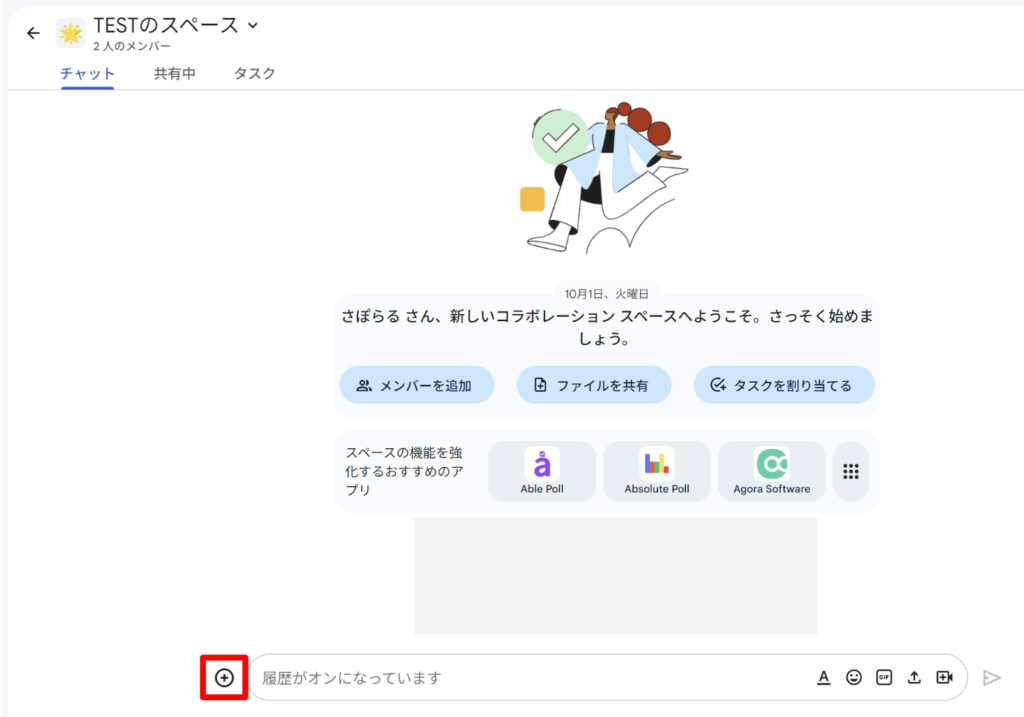1024x717 pixels.
Task: Open the Agora Software app
Action: pos(771,471)
